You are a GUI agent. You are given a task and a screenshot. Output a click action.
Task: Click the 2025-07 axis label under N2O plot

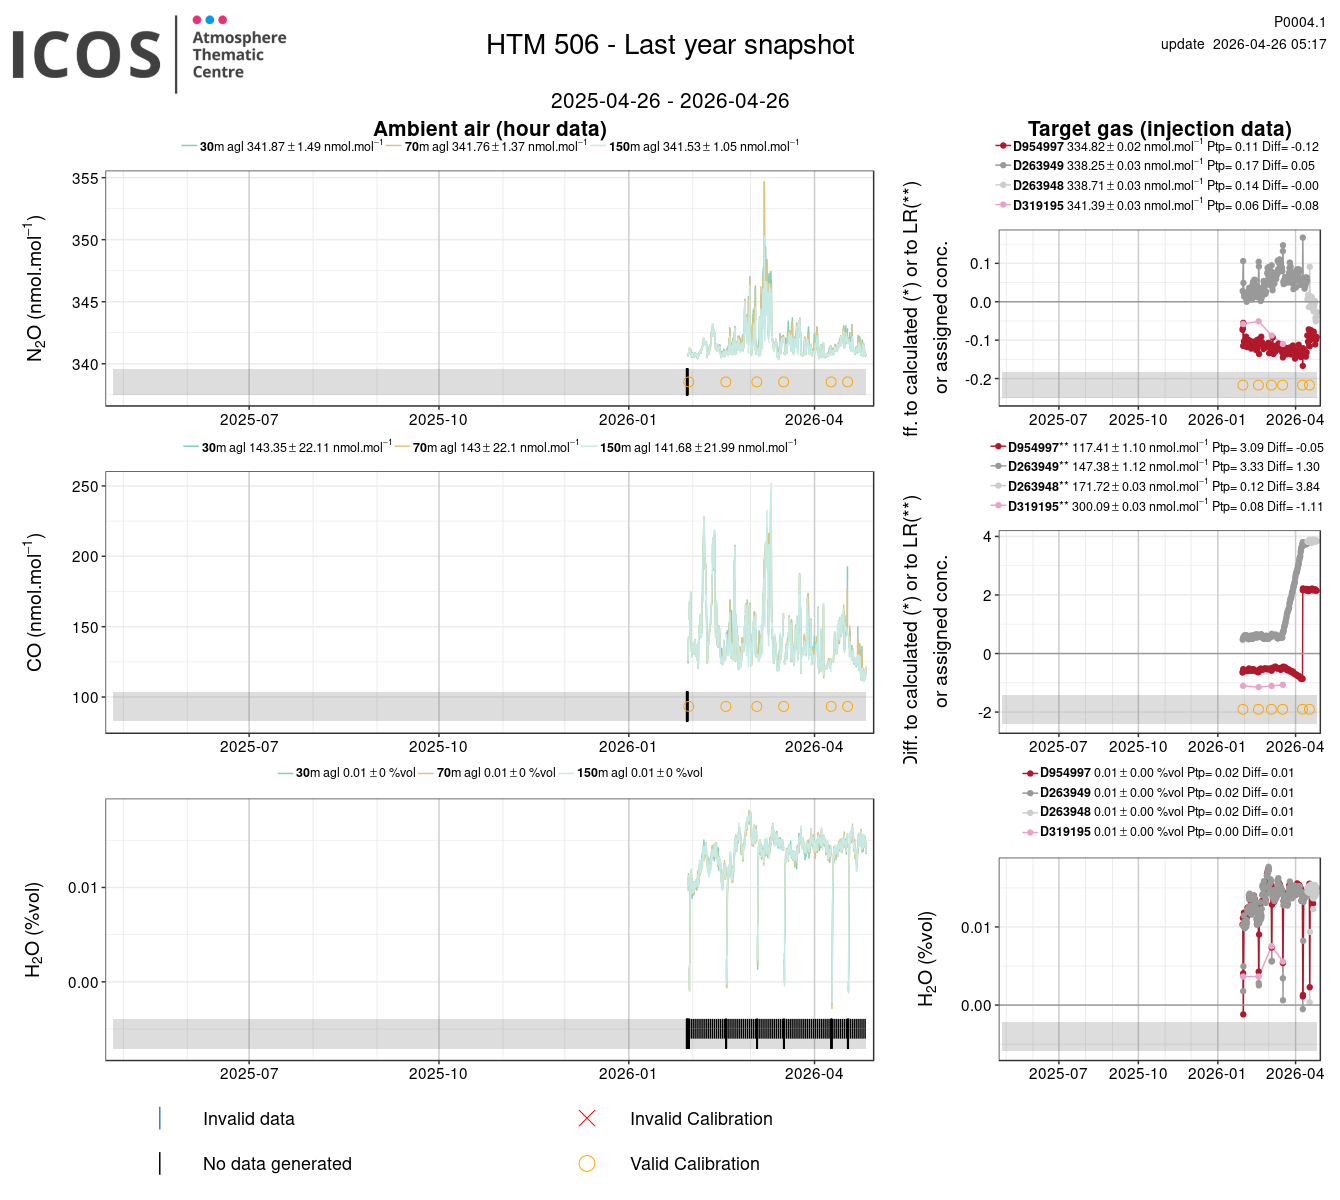coord(249,420)
